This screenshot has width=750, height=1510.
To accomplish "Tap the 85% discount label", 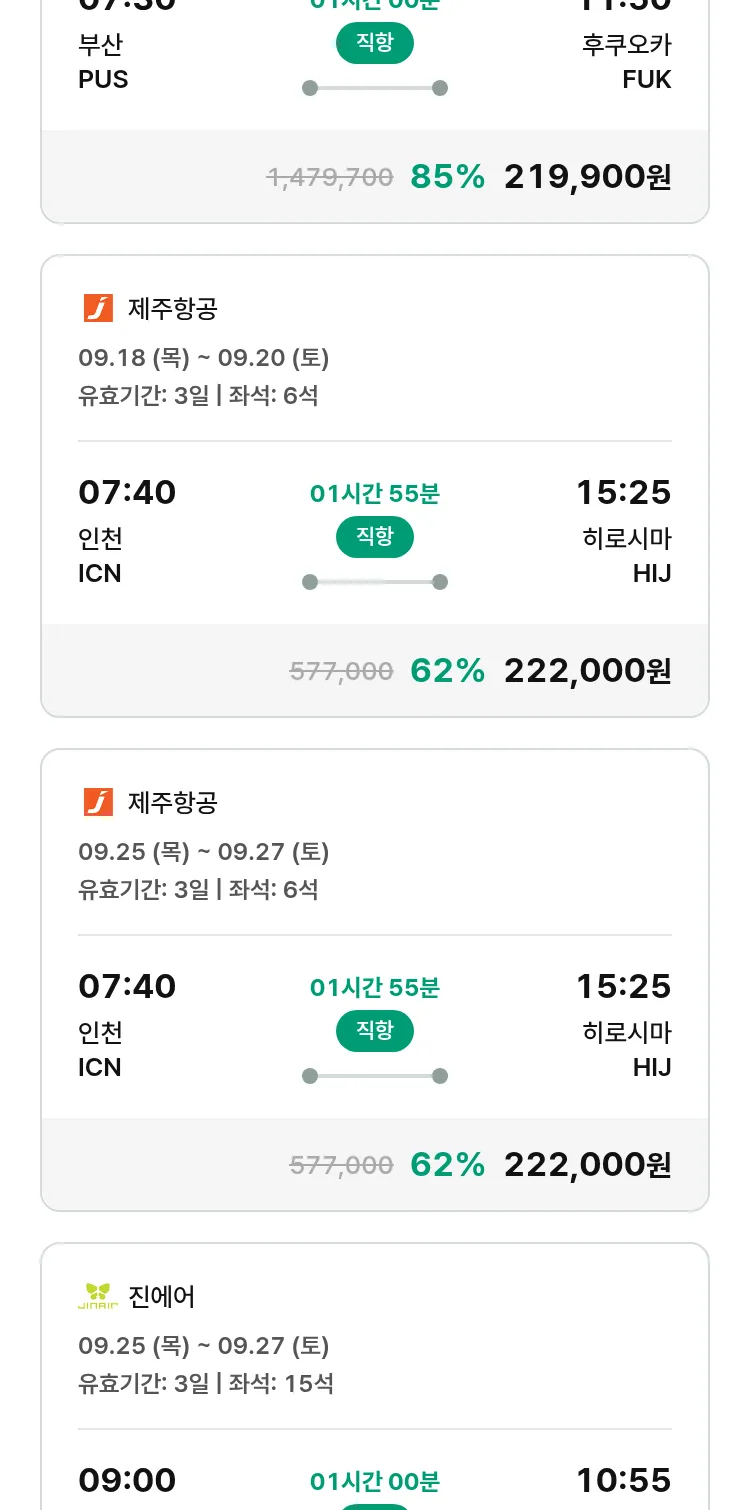I will point(447,177).
